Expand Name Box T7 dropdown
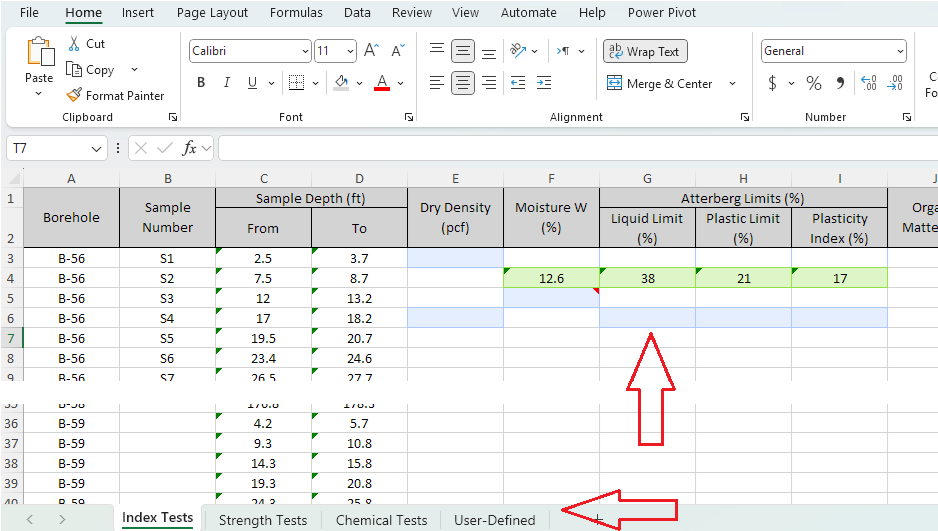This screenshot has height=531, width=938. [x=96, y=148]
